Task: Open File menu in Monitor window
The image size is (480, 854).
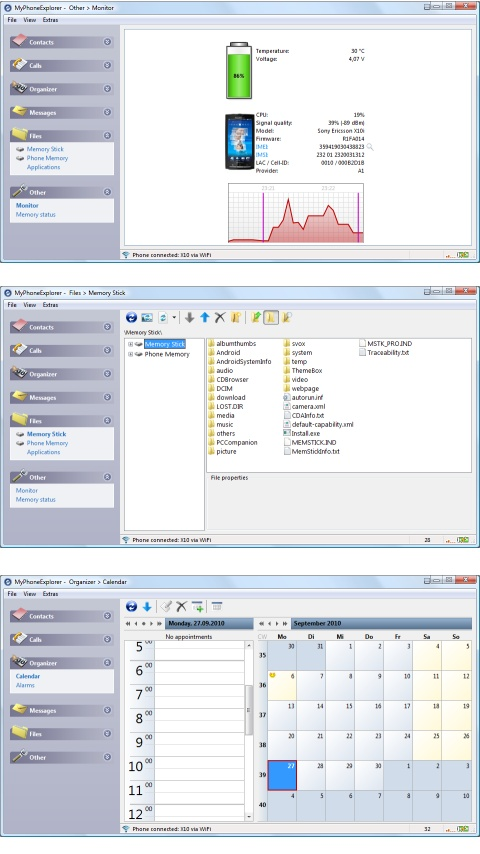Action: point(12,20)
